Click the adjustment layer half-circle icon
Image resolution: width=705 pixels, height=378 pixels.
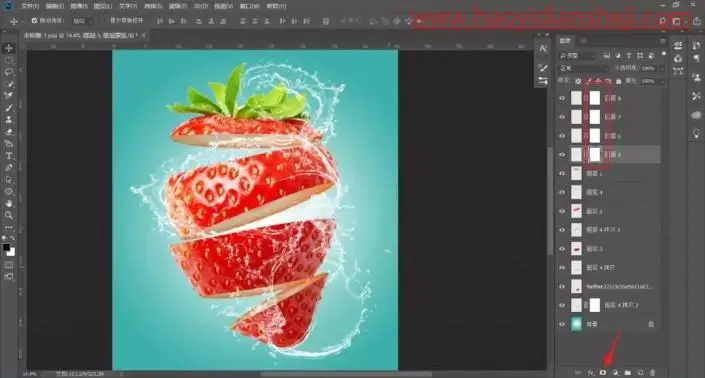[x=616, y=373]
